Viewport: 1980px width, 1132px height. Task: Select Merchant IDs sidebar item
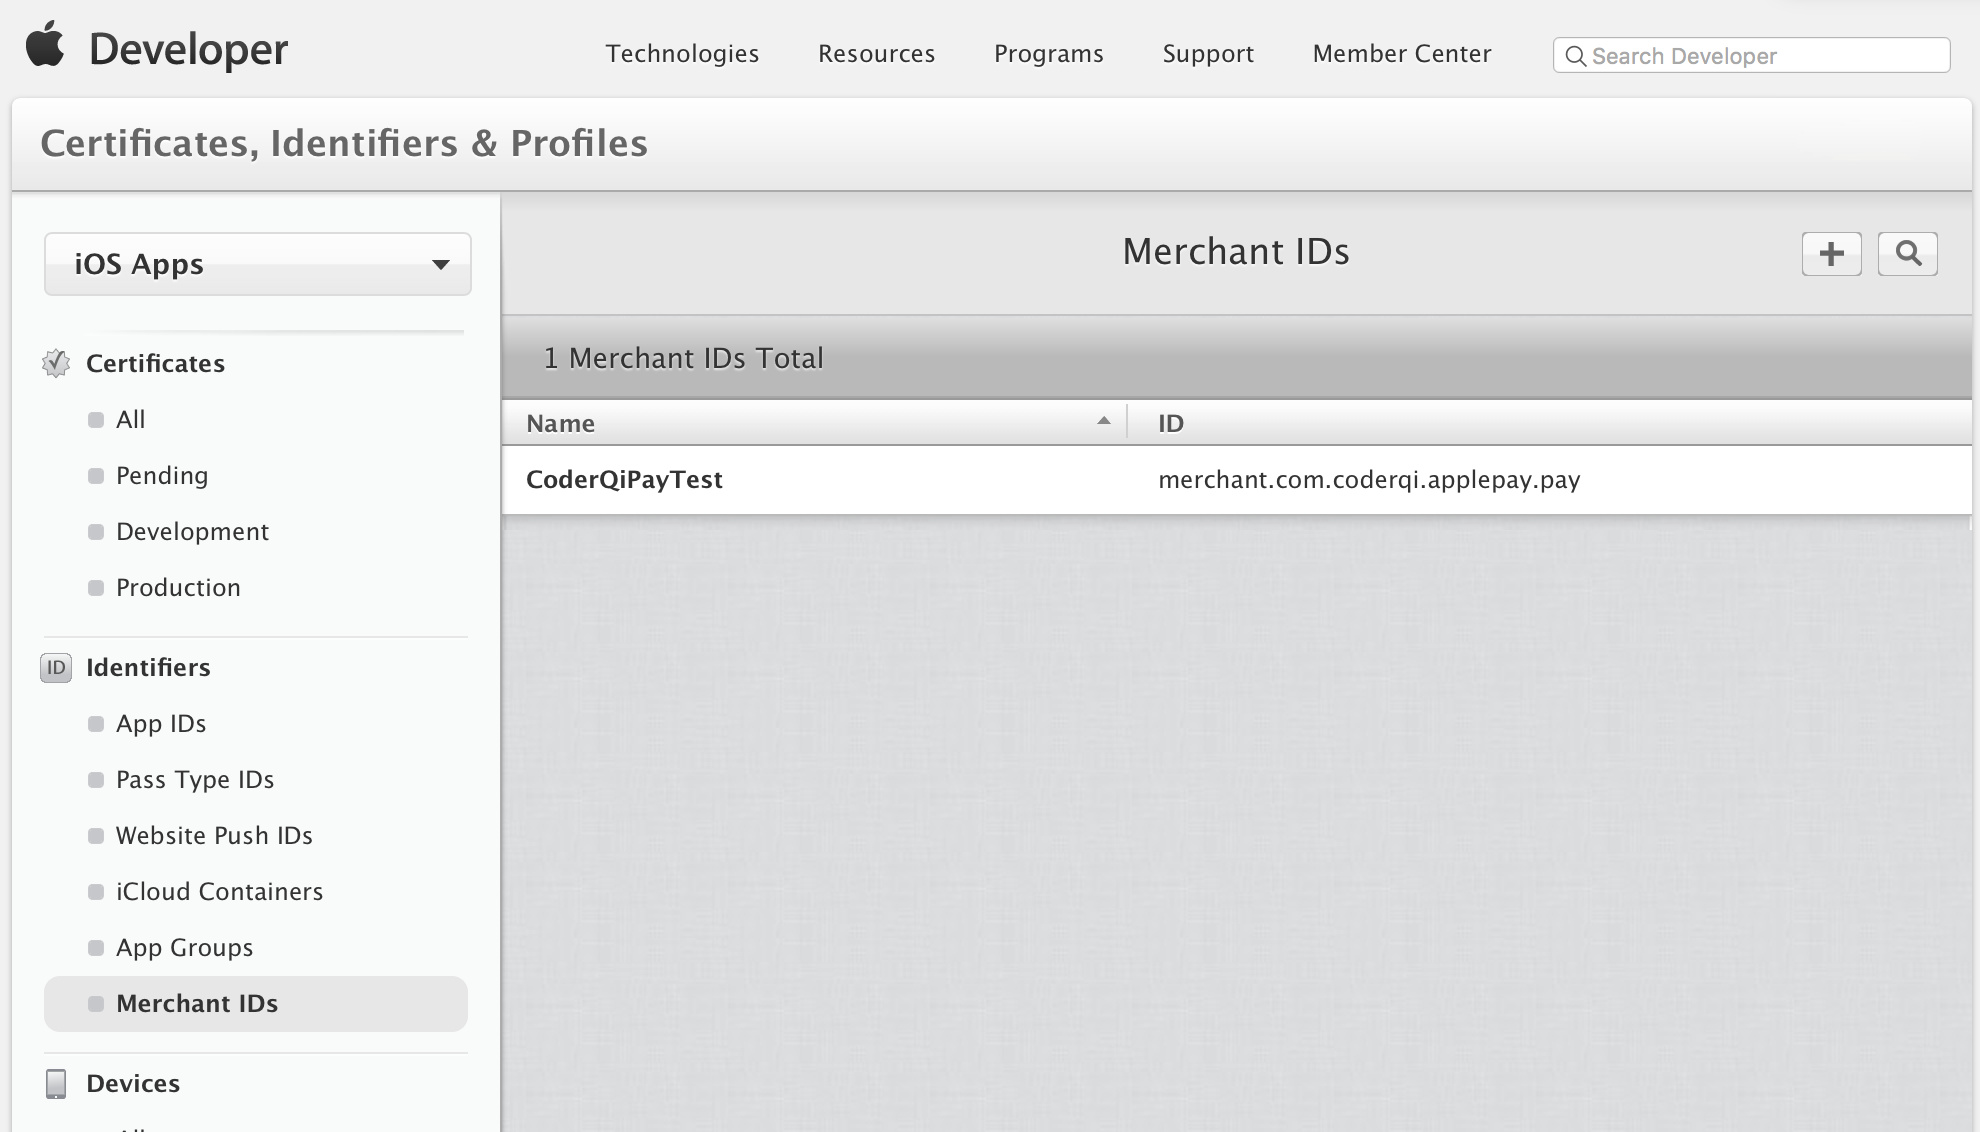(197, 1003)
